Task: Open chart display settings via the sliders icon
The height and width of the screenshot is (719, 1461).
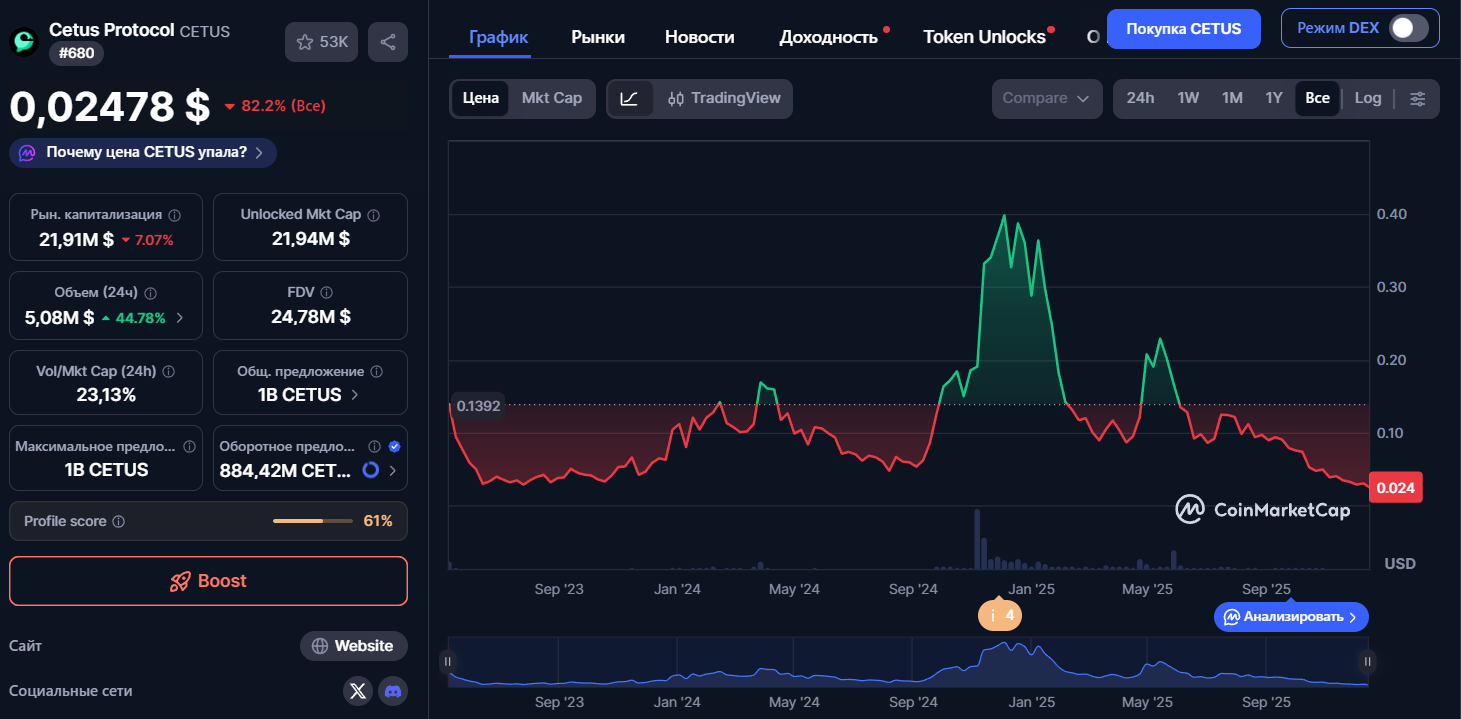Action: (1418, 98)
